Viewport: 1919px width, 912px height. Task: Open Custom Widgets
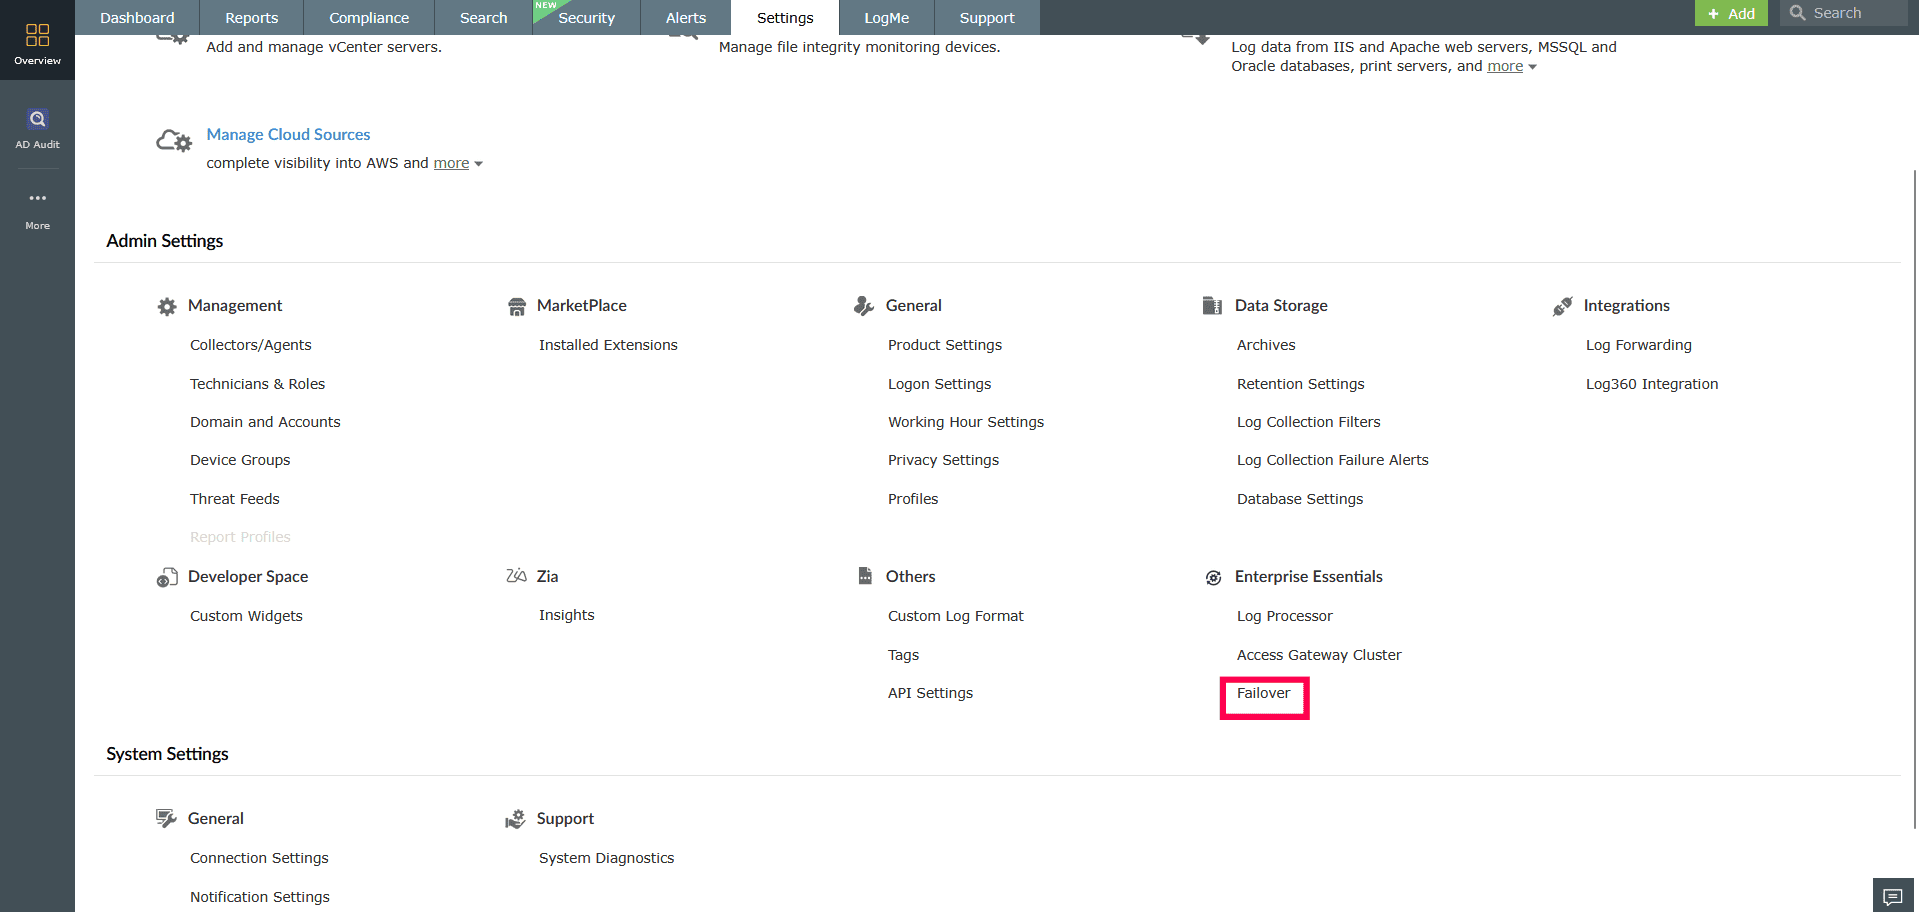[x=246, y=616]
